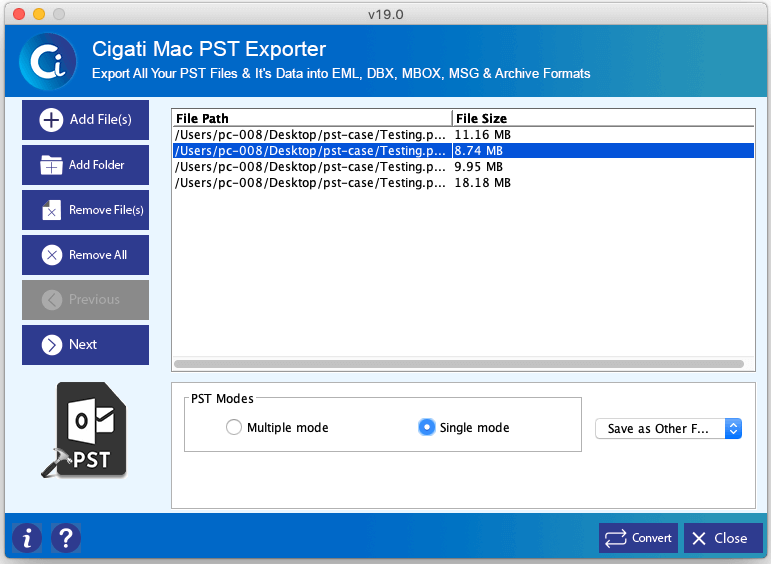Select the file row sized 9.95 MB
This screenshot has height=564, width=771.
point(463,167)
